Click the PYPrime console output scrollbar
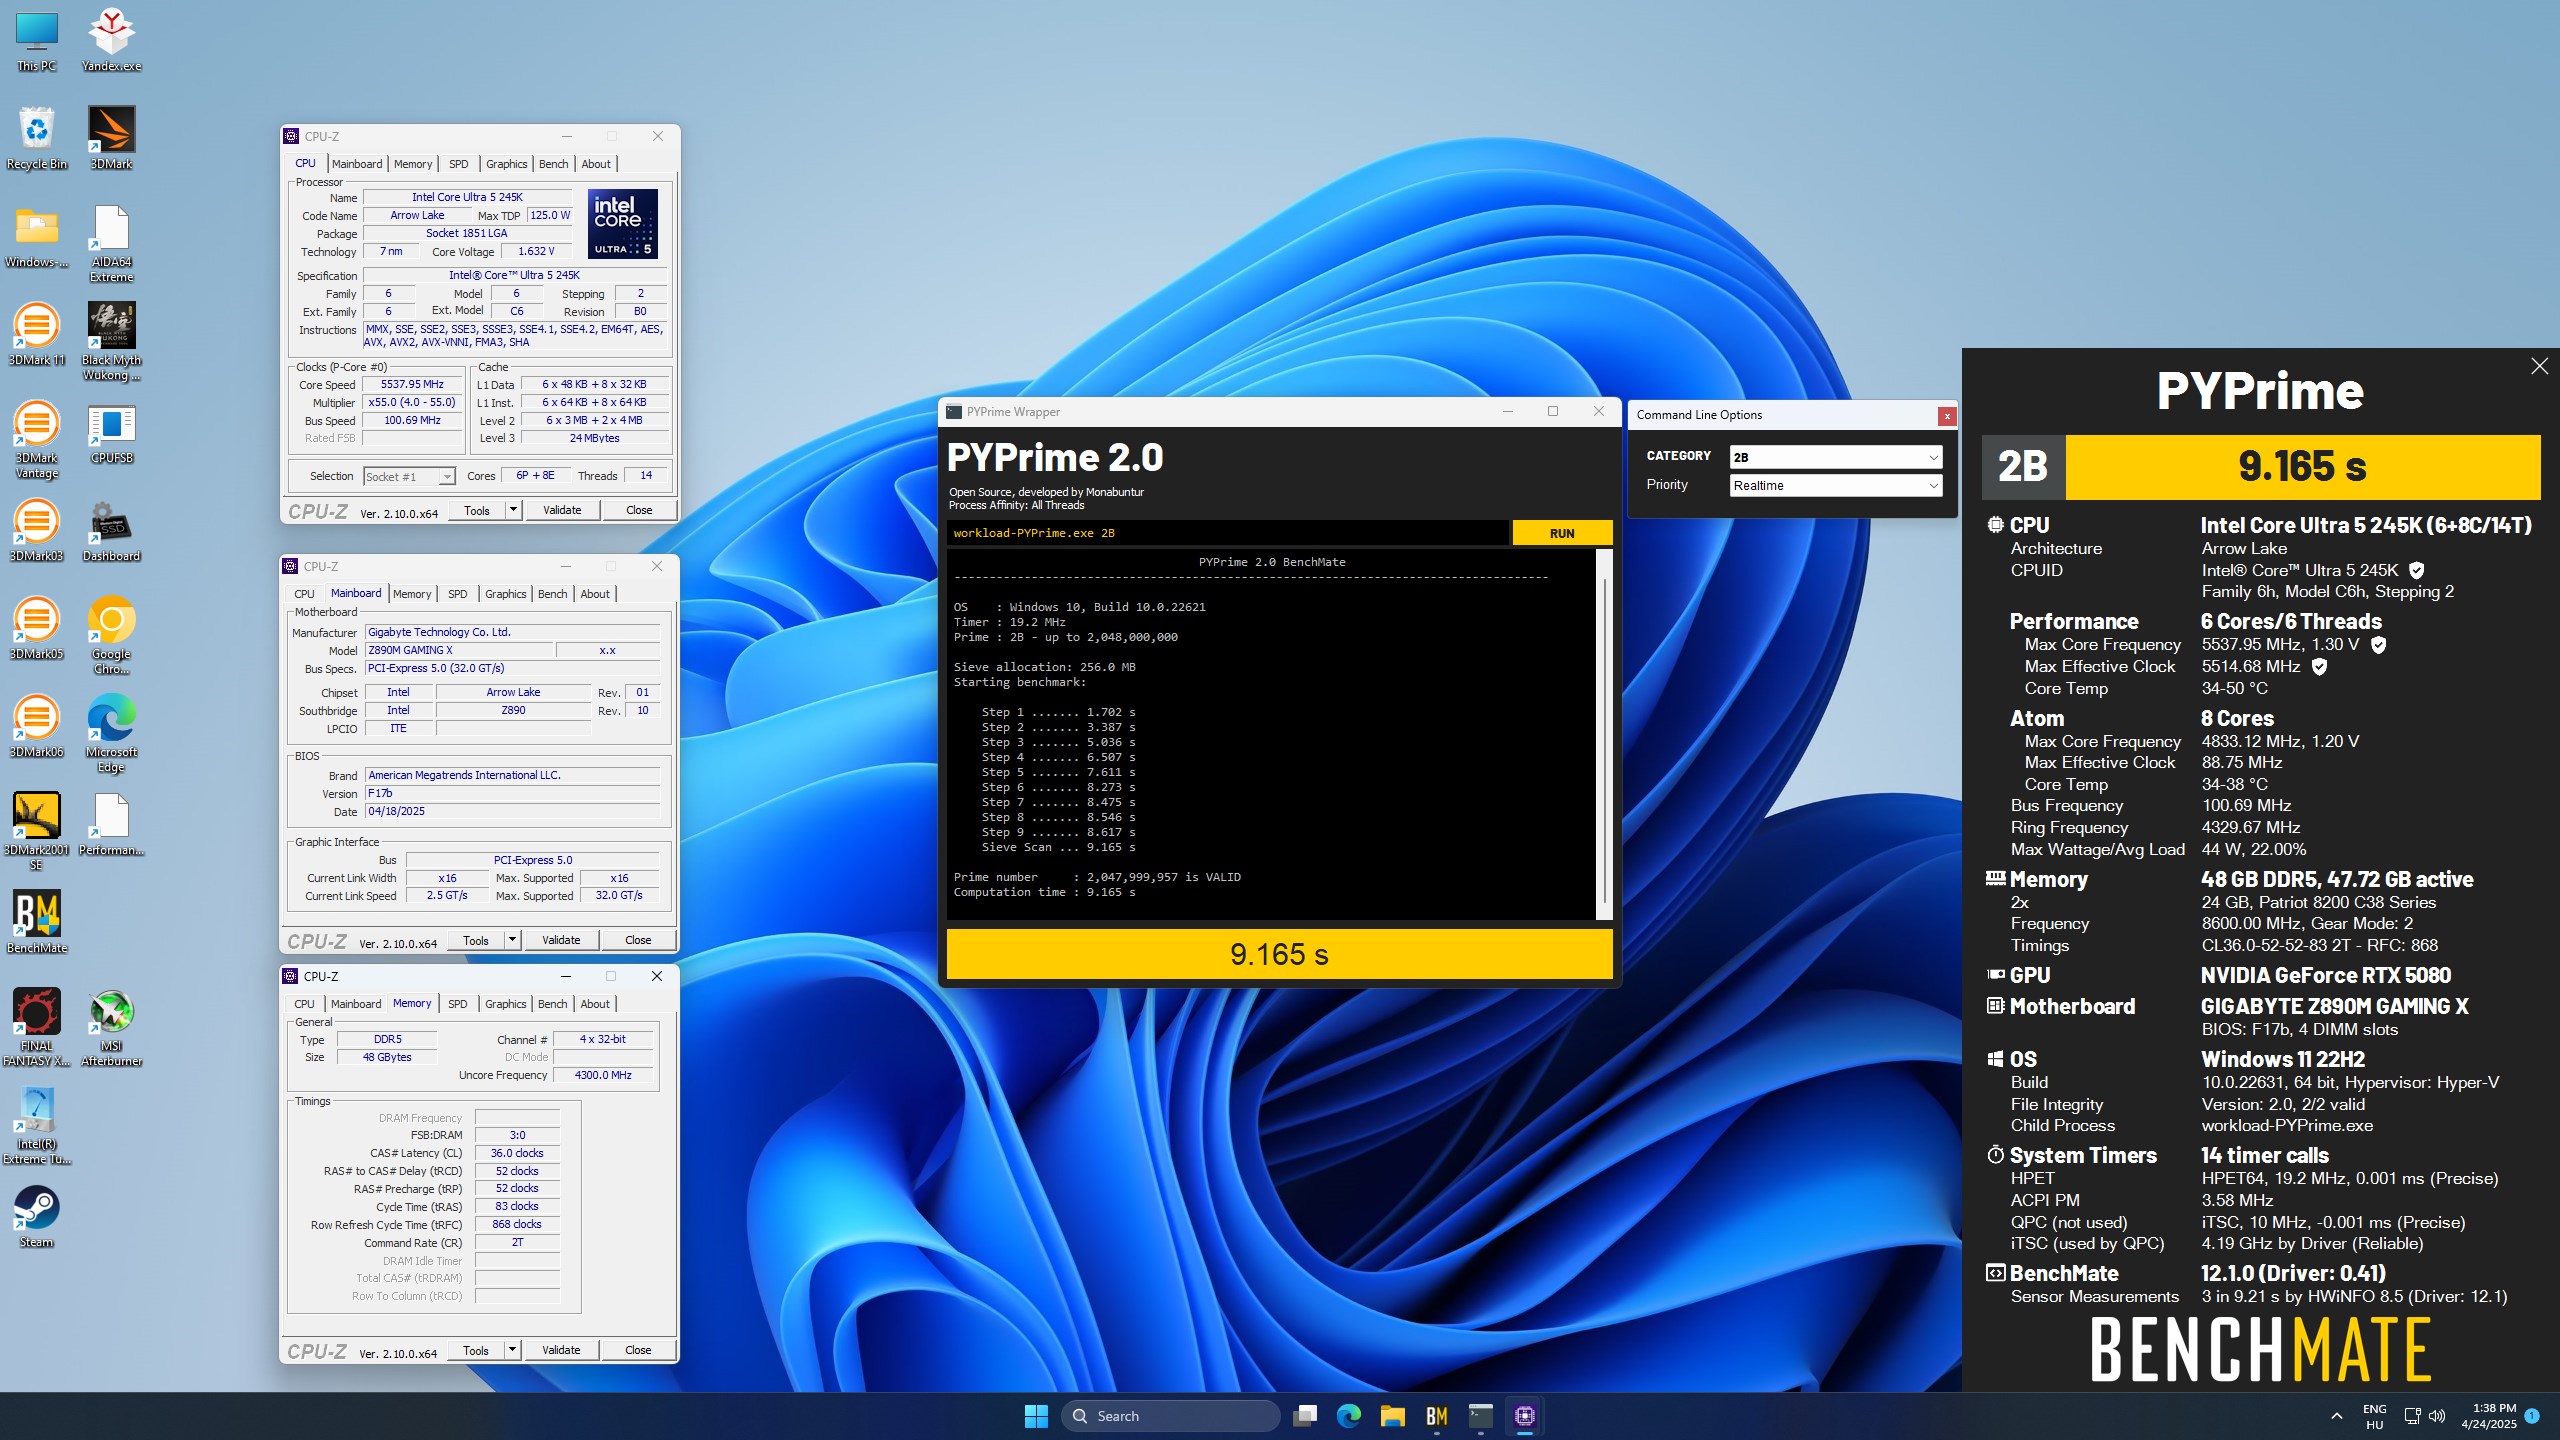The width and height of the screenshot is (2560, 1440). 1604,735
